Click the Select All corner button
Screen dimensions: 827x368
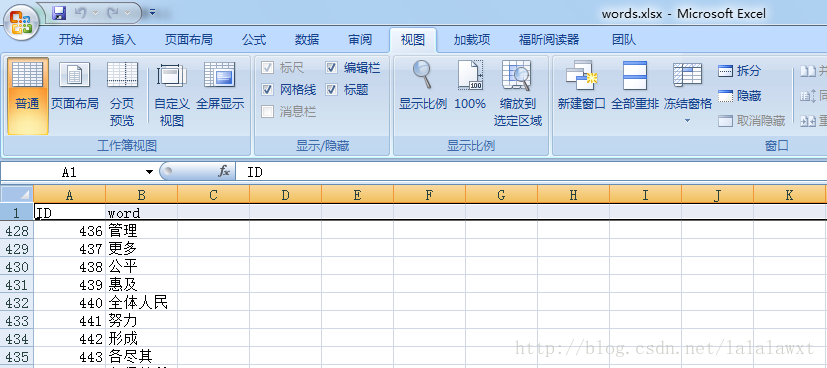click(17, 195)
